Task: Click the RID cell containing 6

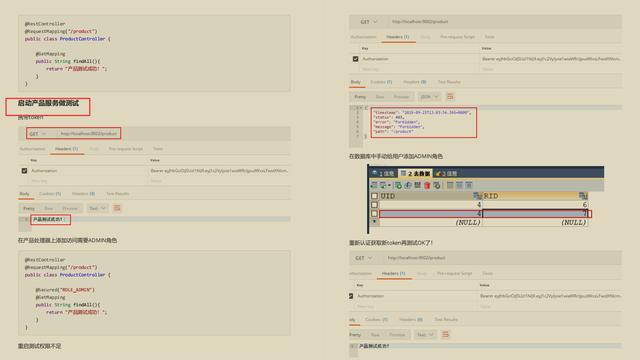Action: pyautogui.click(x=535, y=204)
